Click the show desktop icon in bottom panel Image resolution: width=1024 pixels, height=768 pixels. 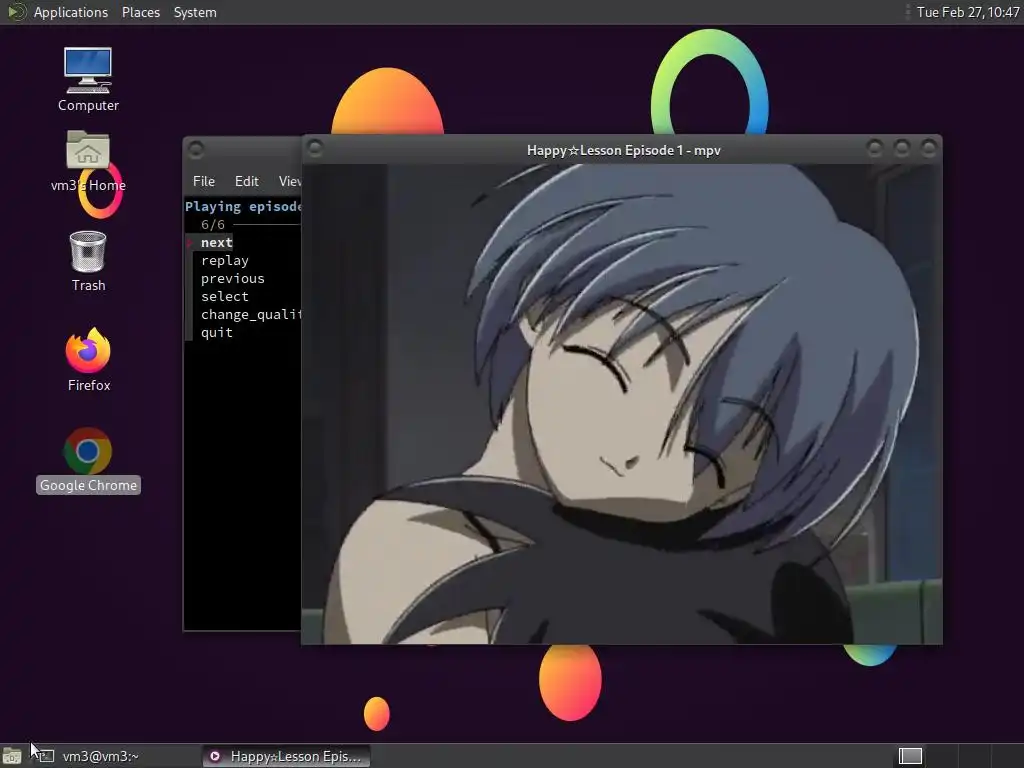pos(11,756)
